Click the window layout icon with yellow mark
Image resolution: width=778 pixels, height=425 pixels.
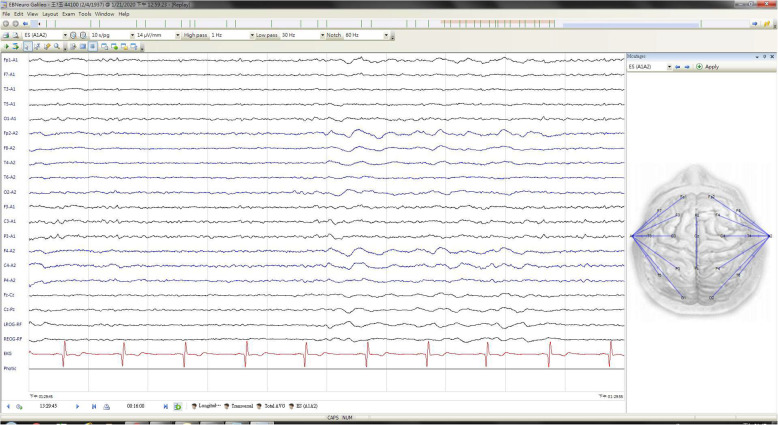(x=124, y=47)
